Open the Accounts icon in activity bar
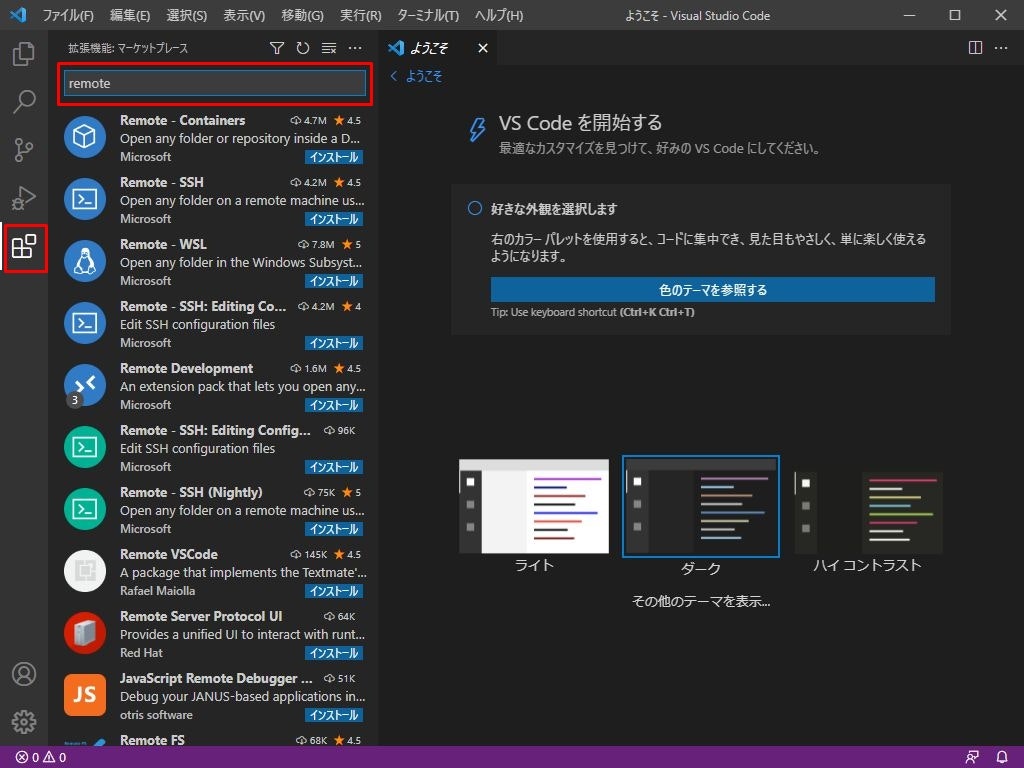Screen dimensions: 1024x768 (24, 673)
